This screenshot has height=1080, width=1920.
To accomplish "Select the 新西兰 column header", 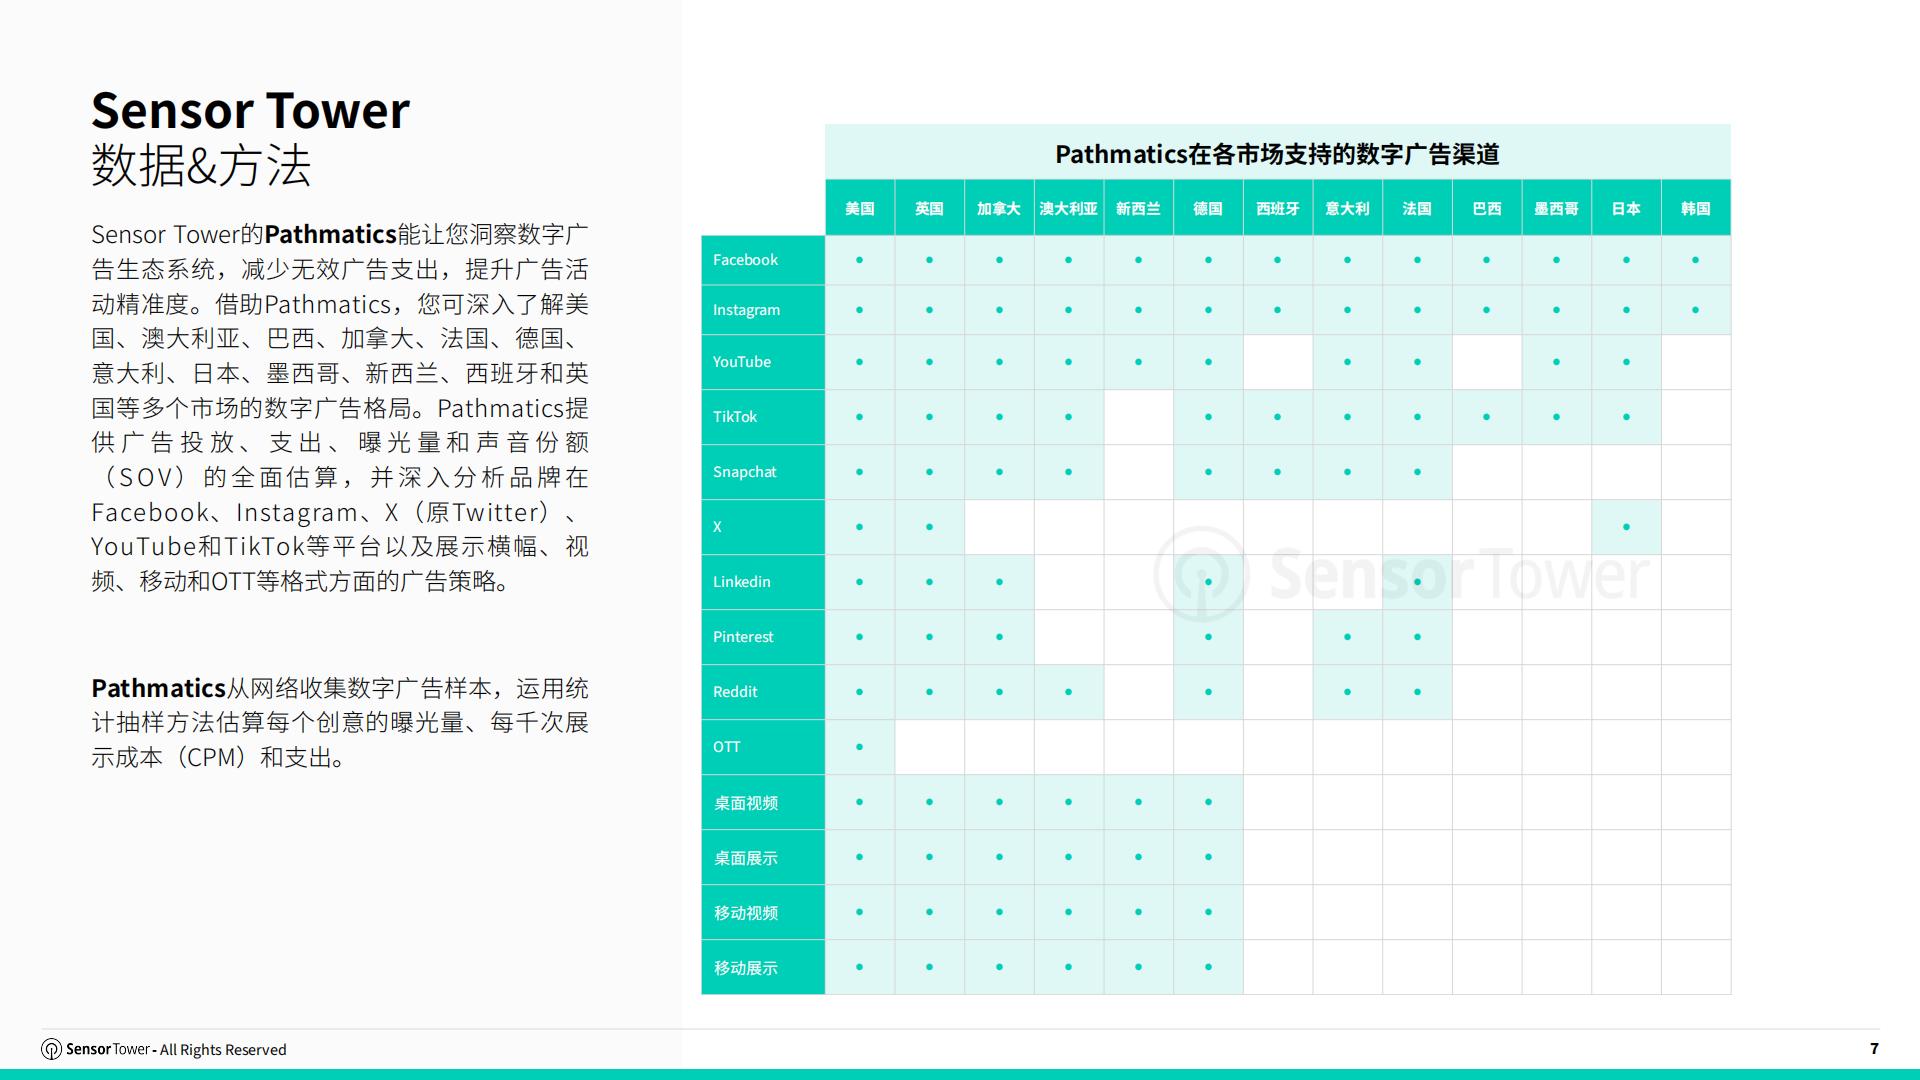I will click(1138, 208).
